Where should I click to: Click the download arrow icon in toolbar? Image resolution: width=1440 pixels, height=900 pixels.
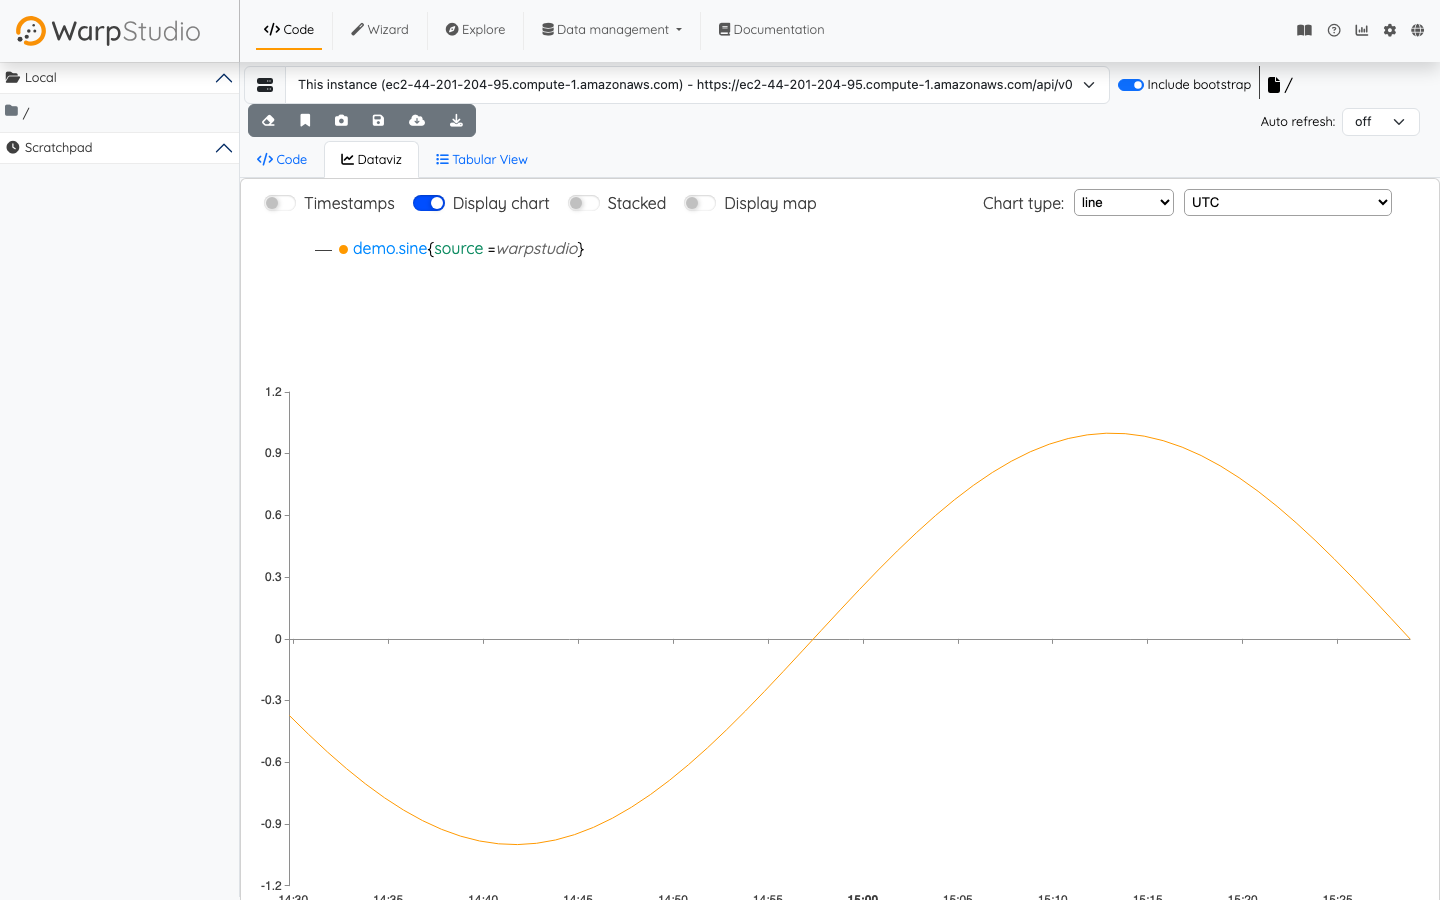coord(456,120)
